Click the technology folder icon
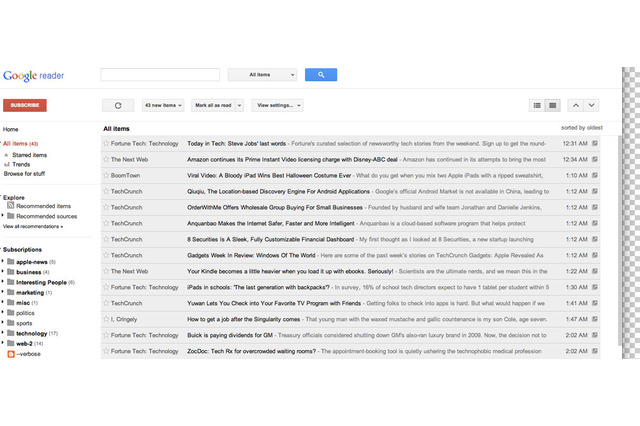Viewport: 640px width, 426px height. pyautogui.click(x=11, y=333)
